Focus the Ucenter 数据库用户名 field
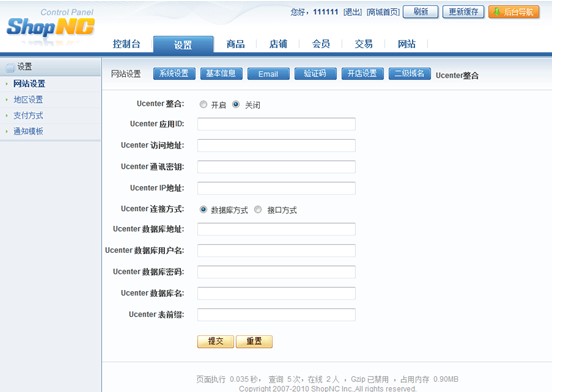Viewport: 567px width, 392px height. click(x=276, y=251)
